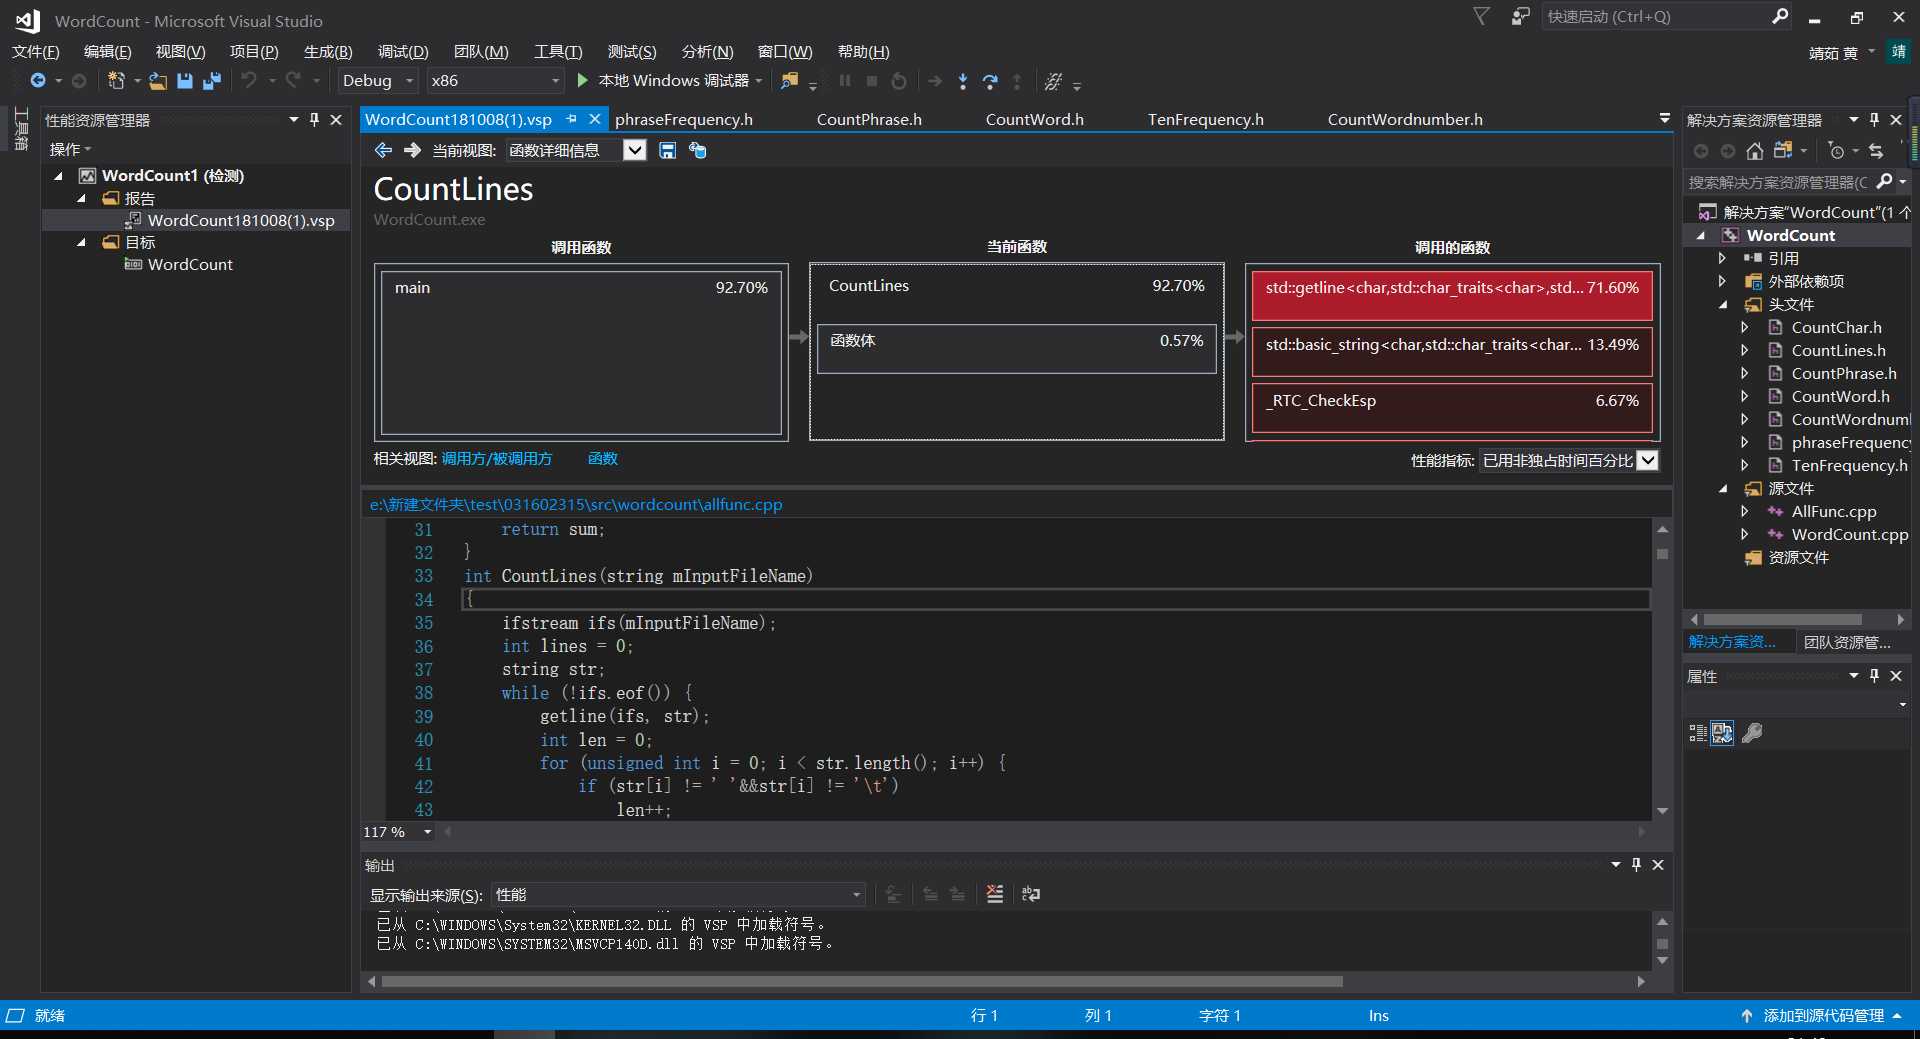Toggle auto-hide pin on Solution Explorer
Viewport: 1920px width, 1039px height.
(1874, 120)
